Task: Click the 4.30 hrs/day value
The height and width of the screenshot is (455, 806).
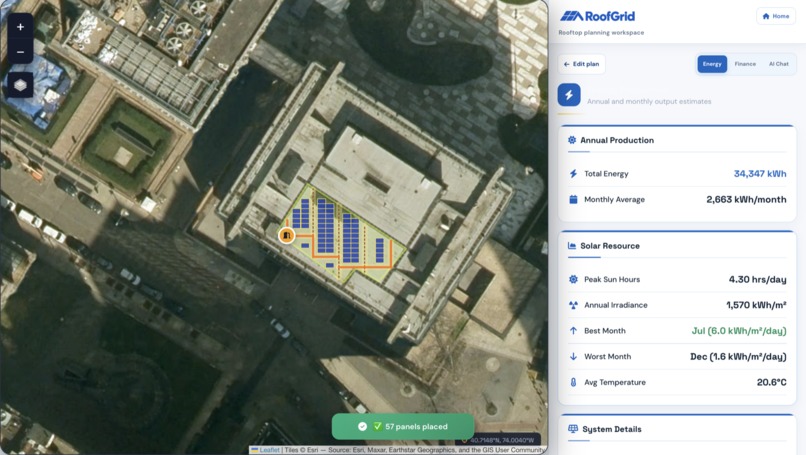Action: 757,279
